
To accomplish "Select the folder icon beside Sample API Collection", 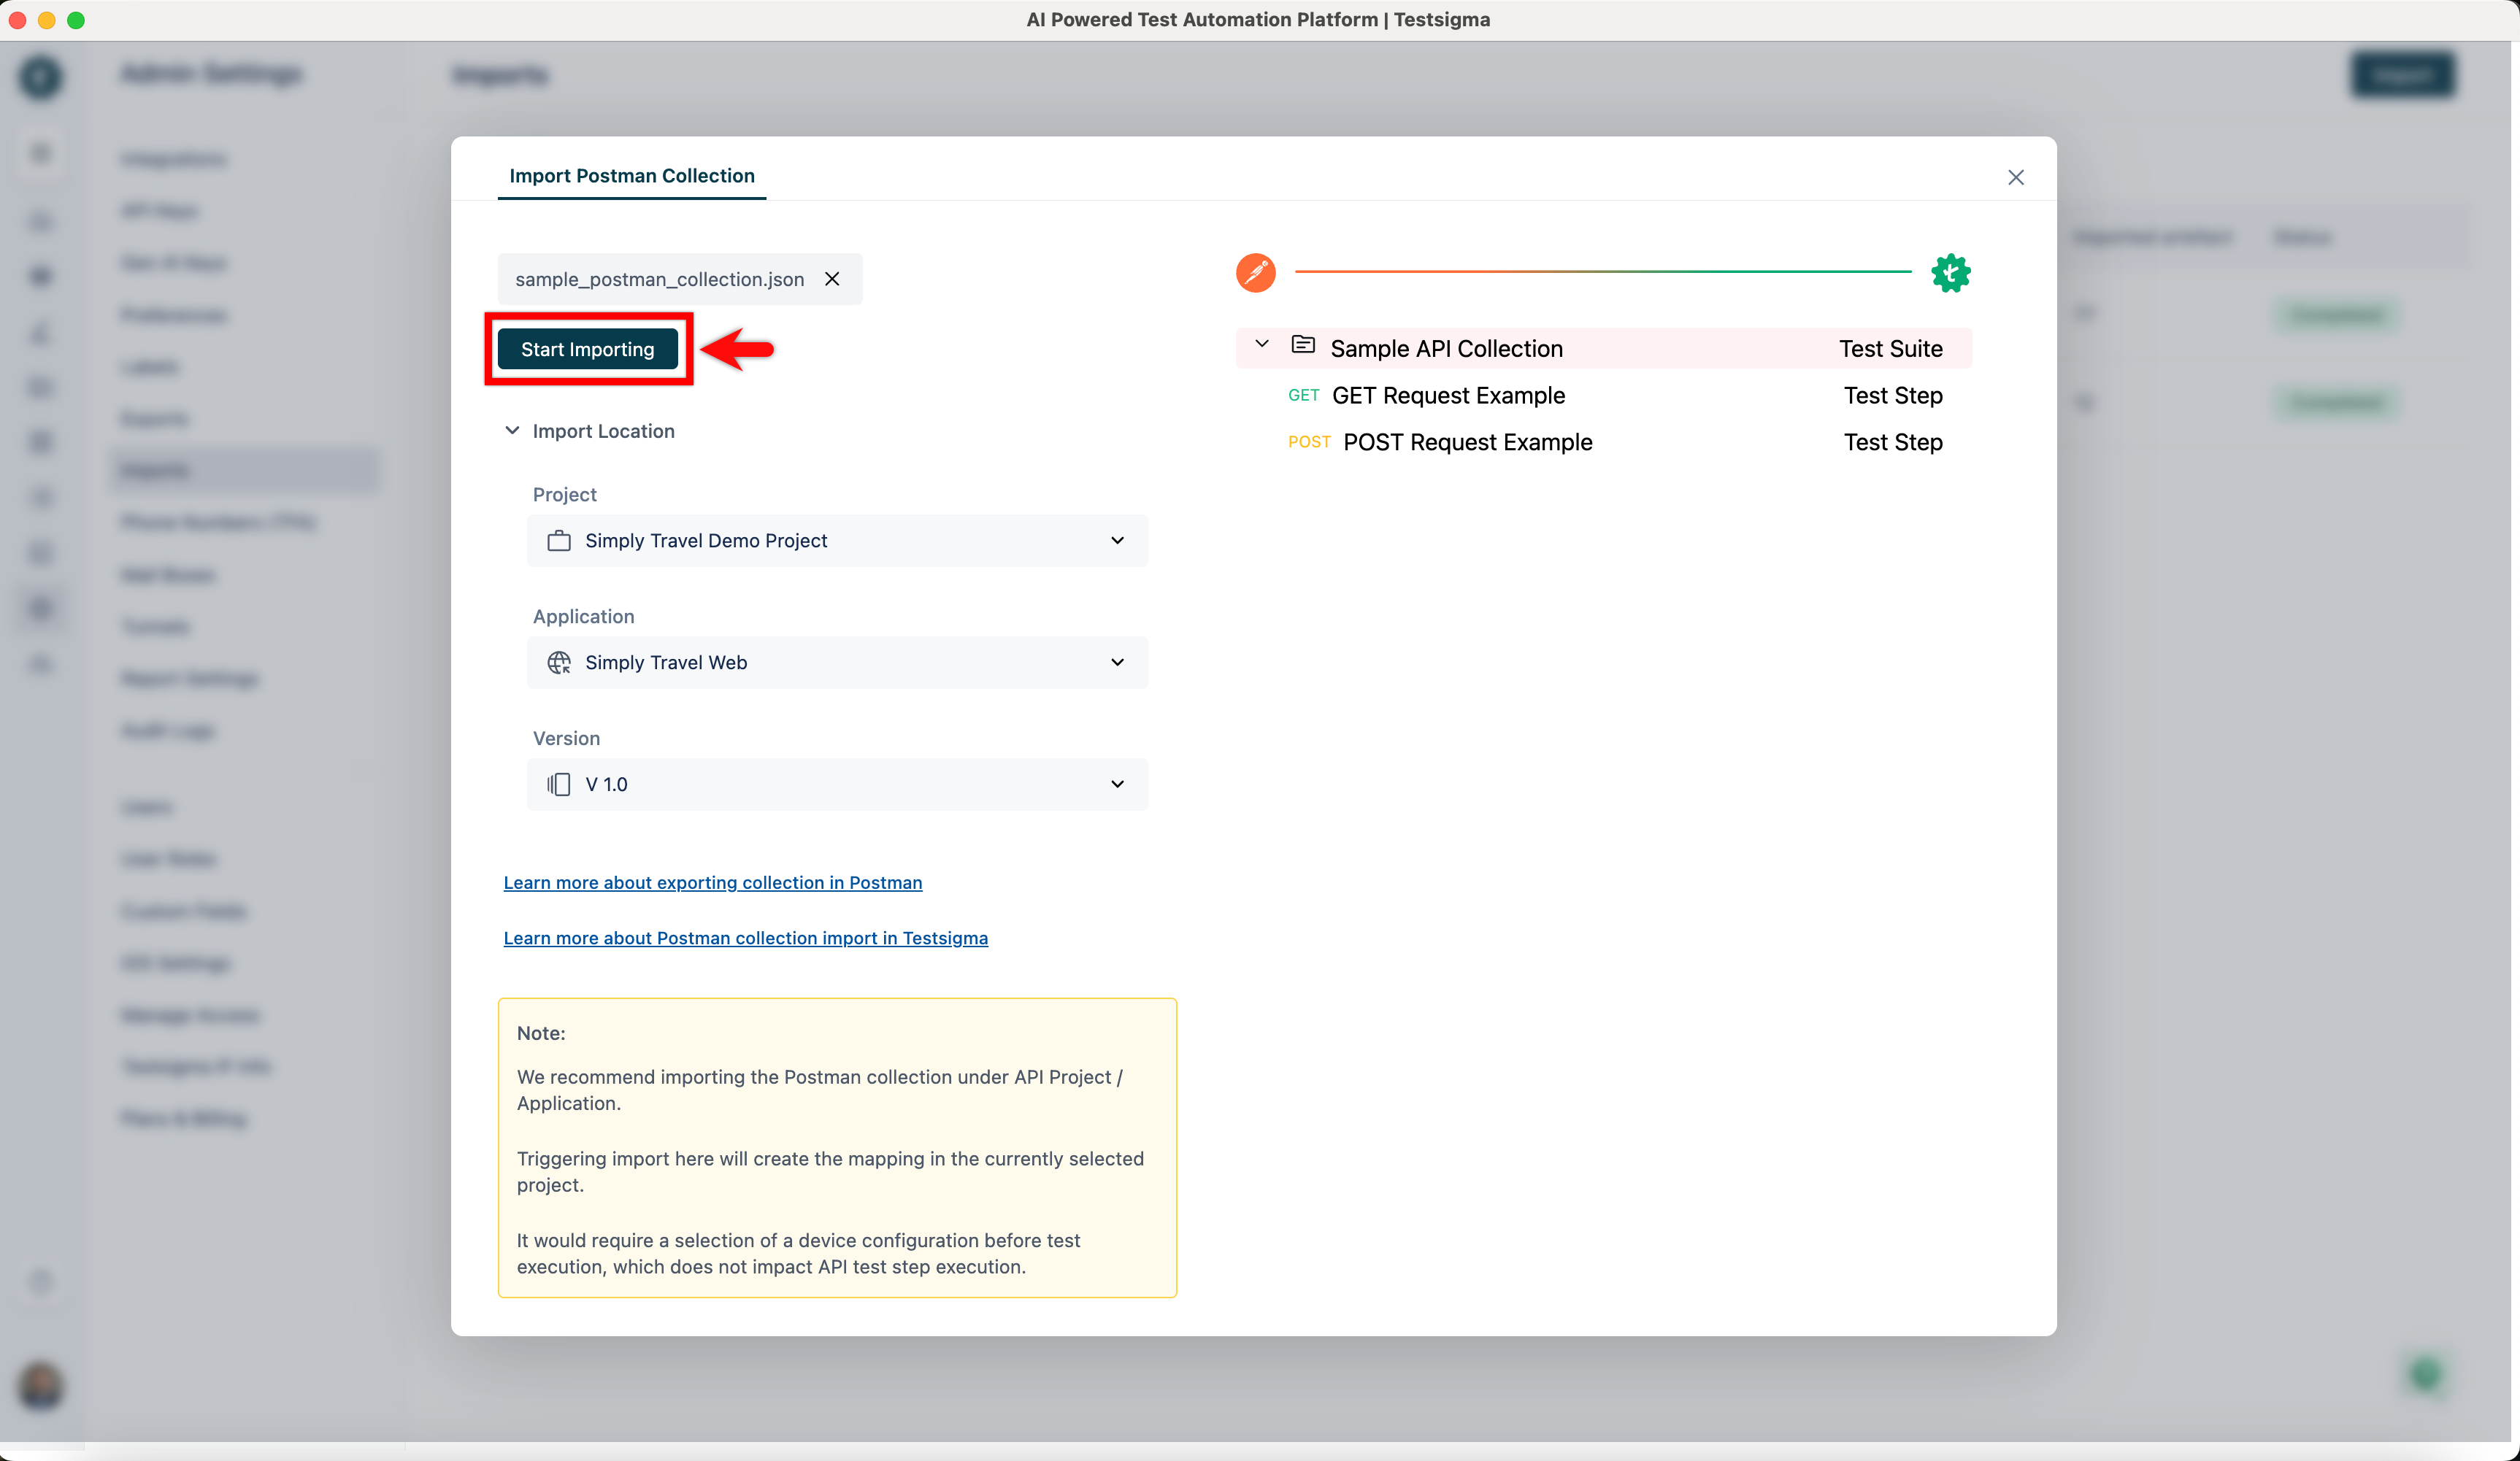I will [1303, 344].
